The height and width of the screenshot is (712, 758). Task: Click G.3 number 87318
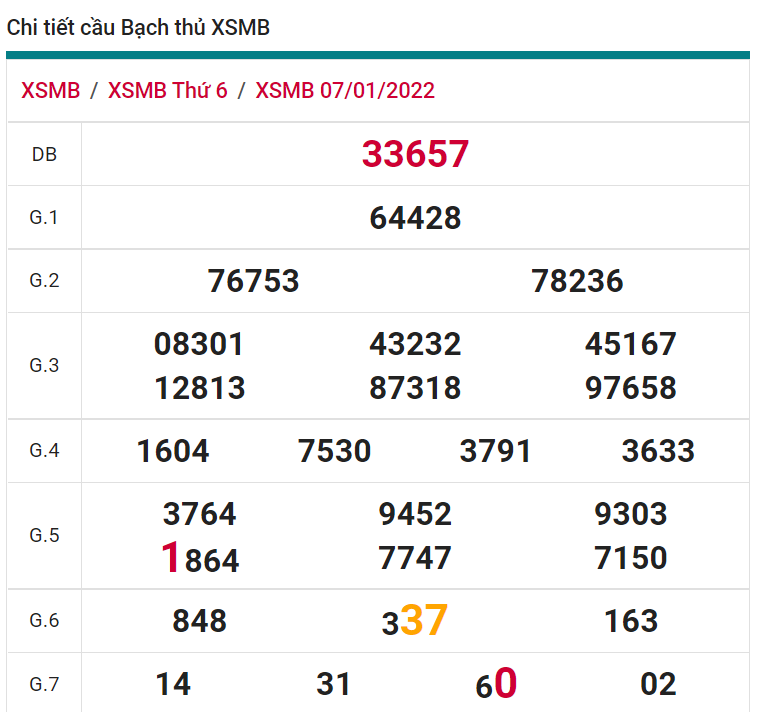(415, 388)
